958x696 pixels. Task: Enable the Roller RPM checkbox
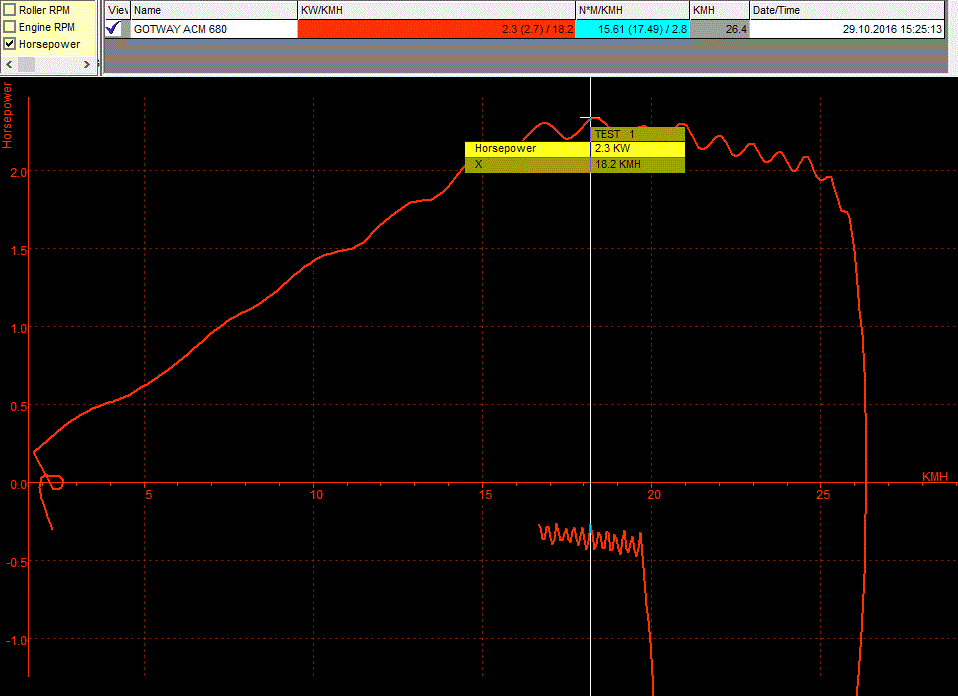tap(10, 9)
